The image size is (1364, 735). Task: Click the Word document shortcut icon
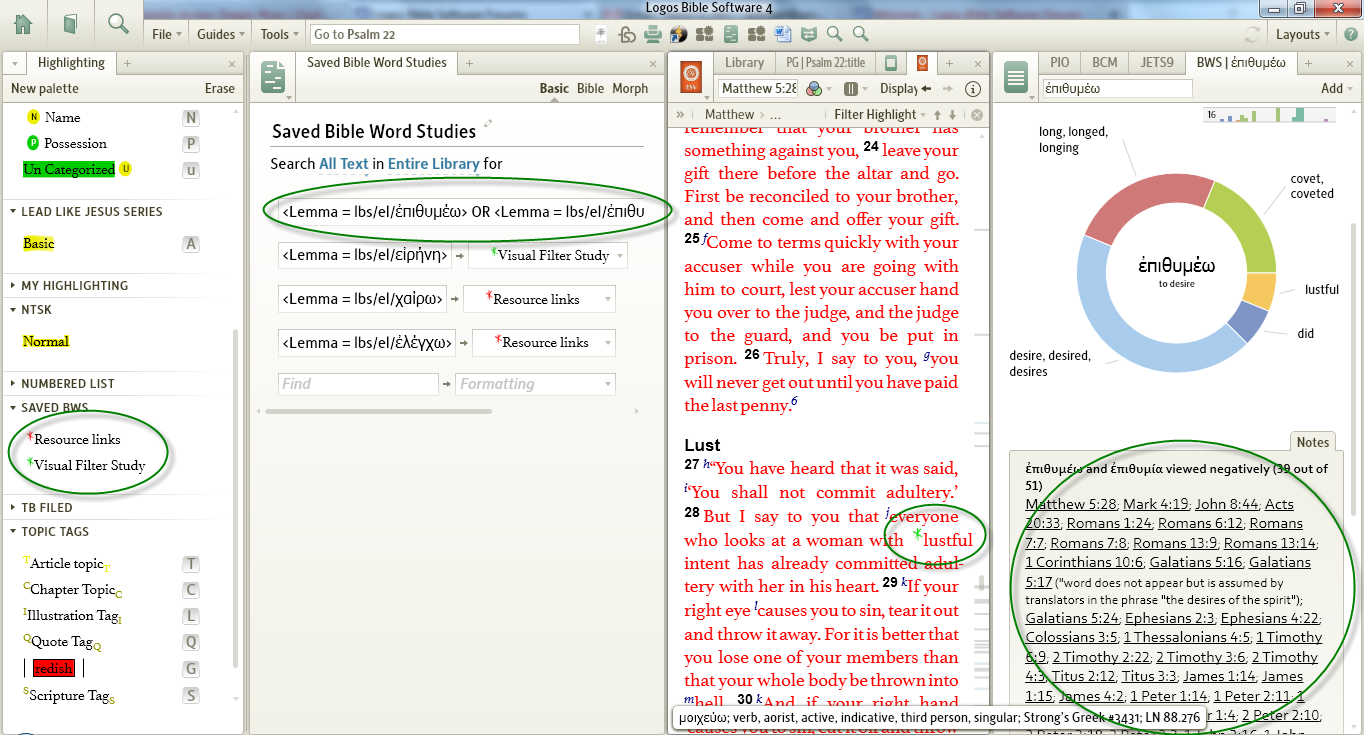tap(783, 34)
